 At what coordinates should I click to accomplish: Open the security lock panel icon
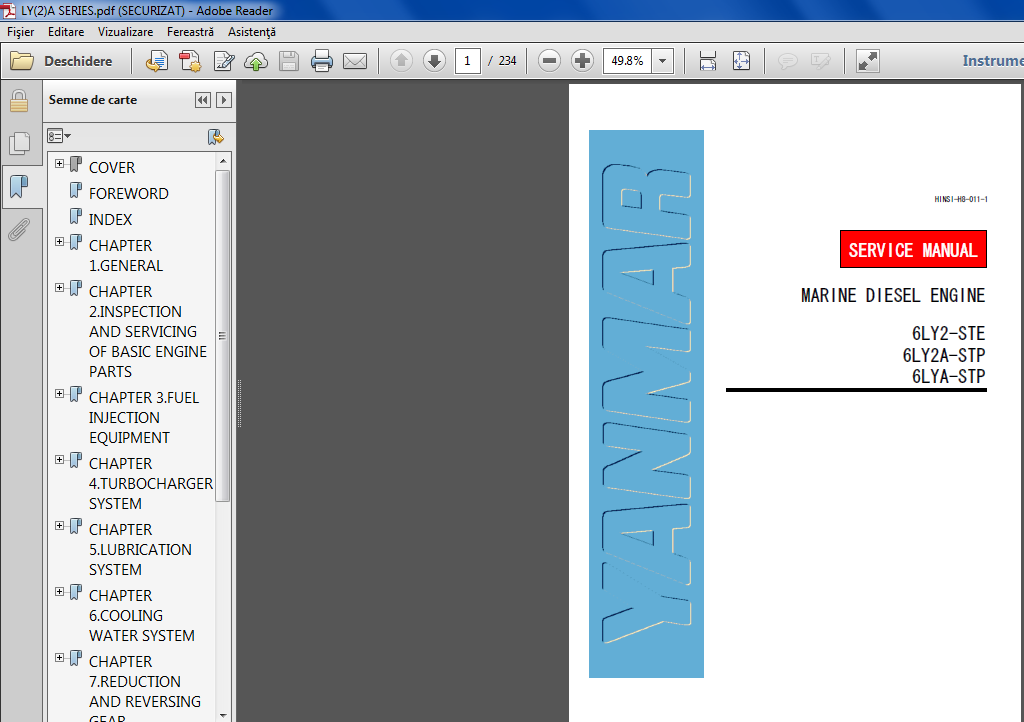[19, 101]
